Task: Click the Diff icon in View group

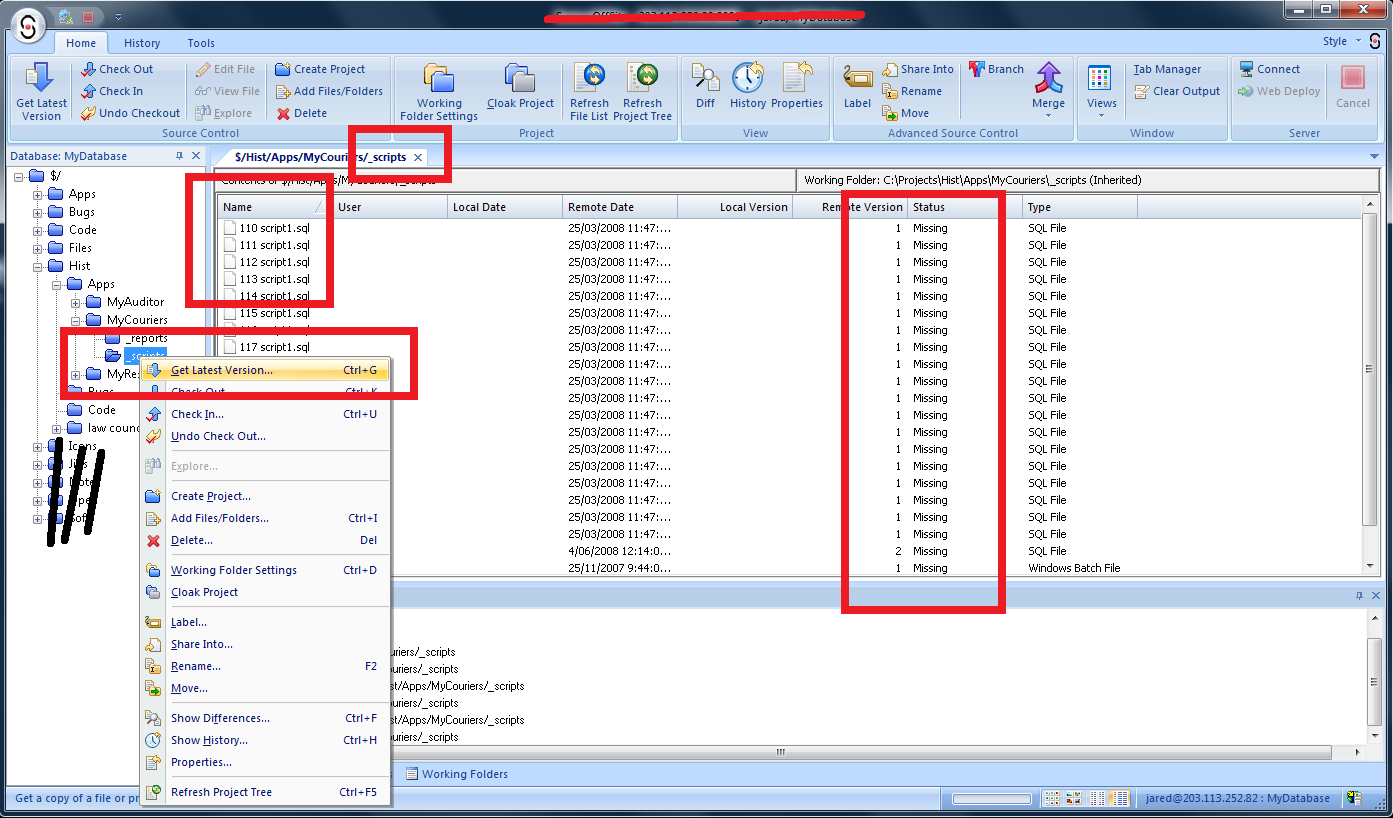Action: click(706, 87)
